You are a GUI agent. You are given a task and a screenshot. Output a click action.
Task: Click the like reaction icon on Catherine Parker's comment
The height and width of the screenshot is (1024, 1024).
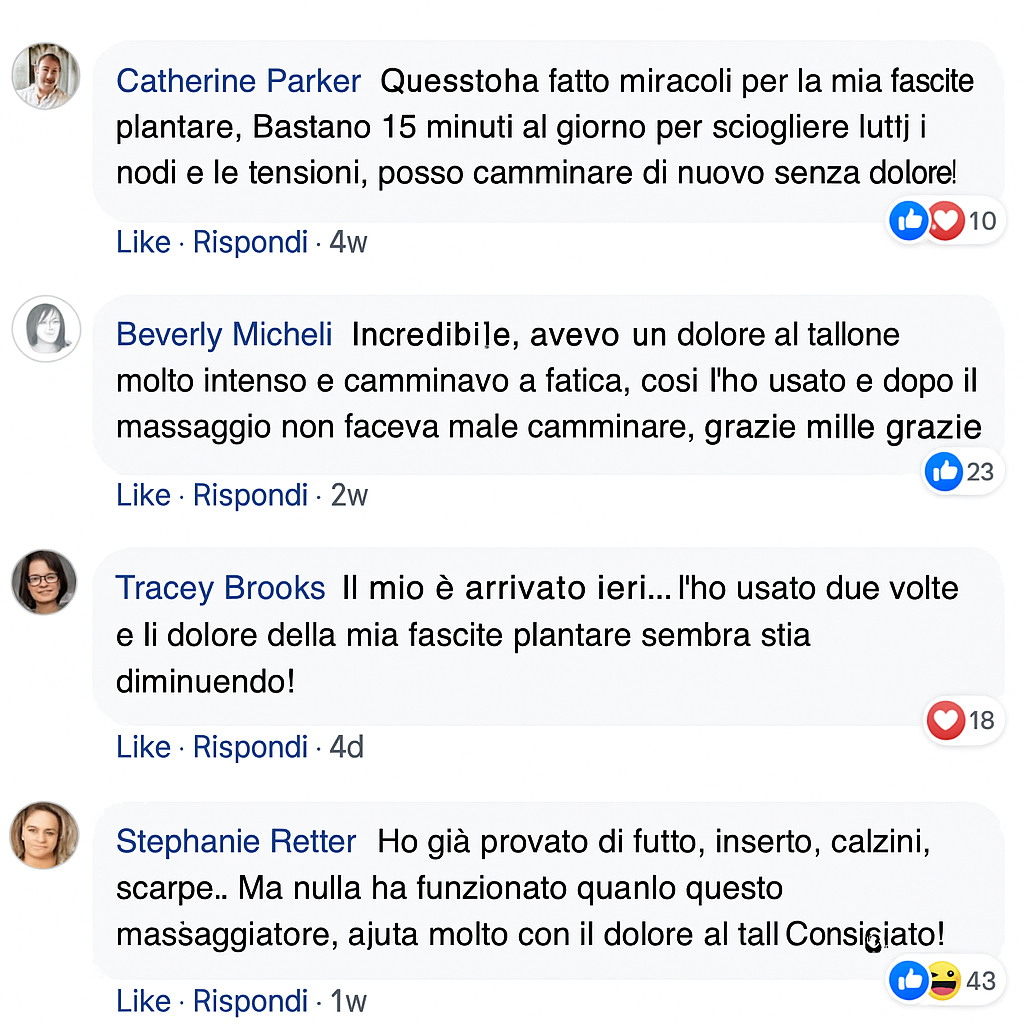[x=908, y=220]
